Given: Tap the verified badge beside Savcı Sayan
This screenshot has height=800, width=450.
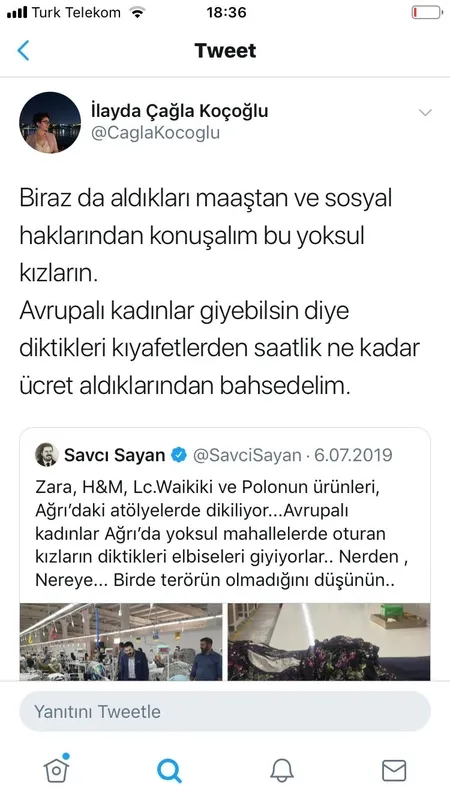Looking at the screenshot, I should click(x=179, y=455).
